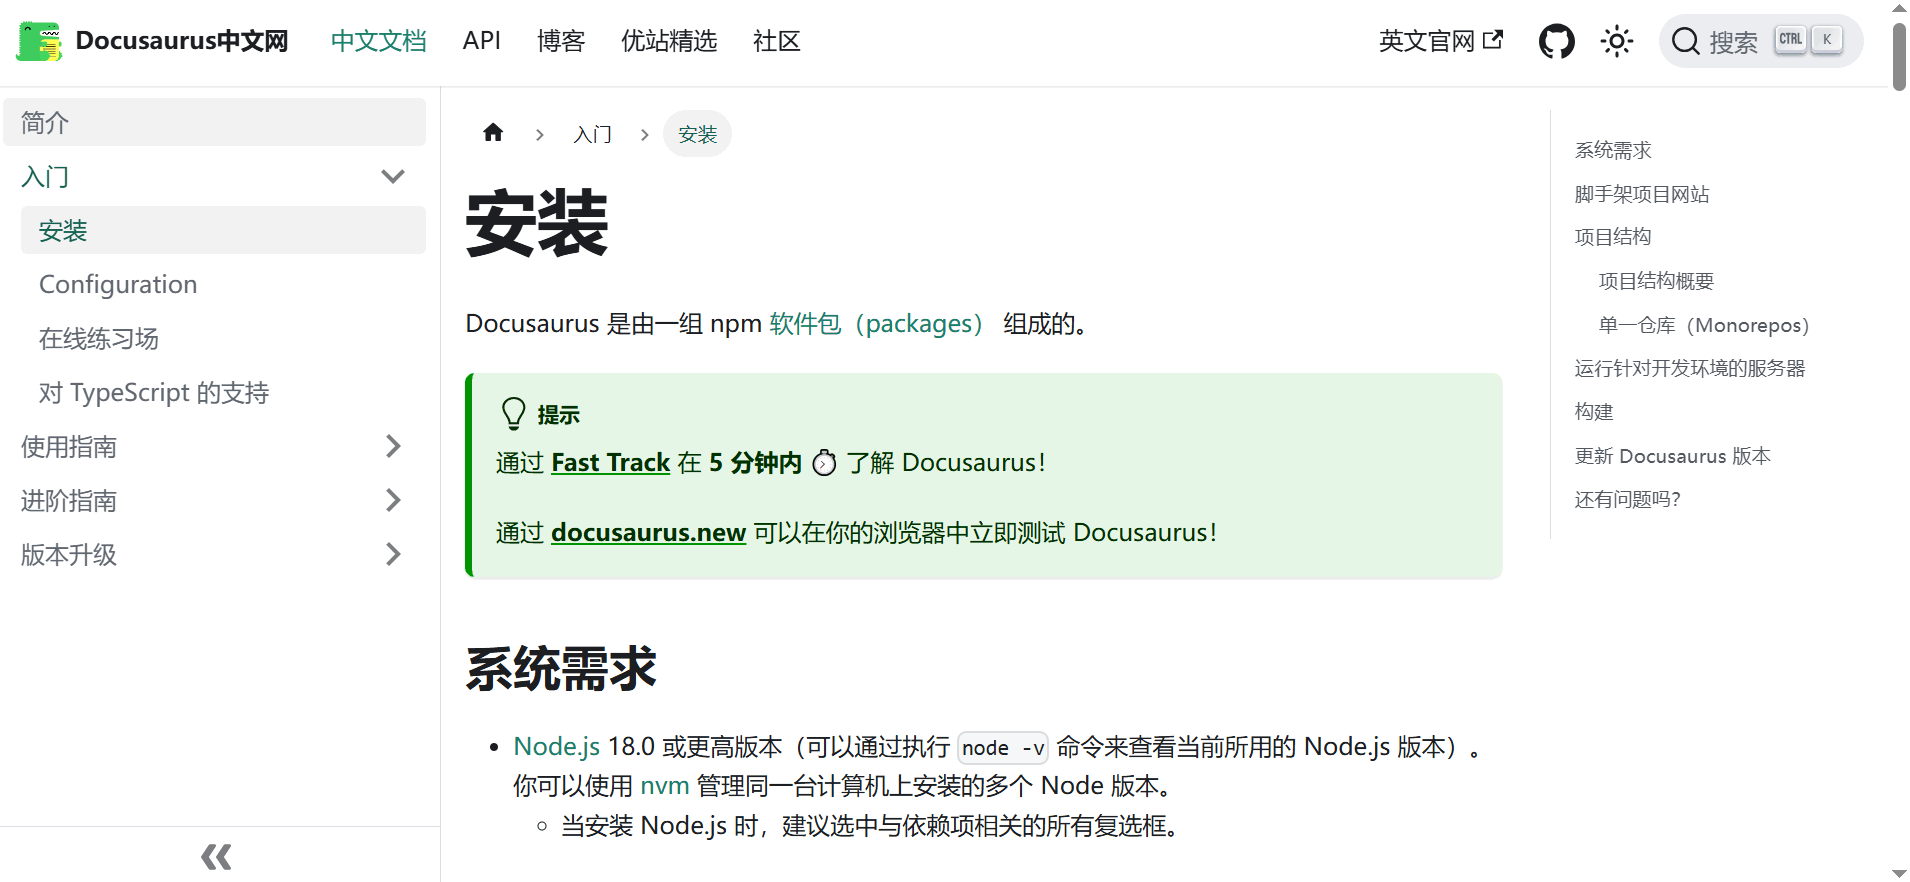Open the Fast Track link
This screenshot has width=1910, height=882.
coord(610,463)
